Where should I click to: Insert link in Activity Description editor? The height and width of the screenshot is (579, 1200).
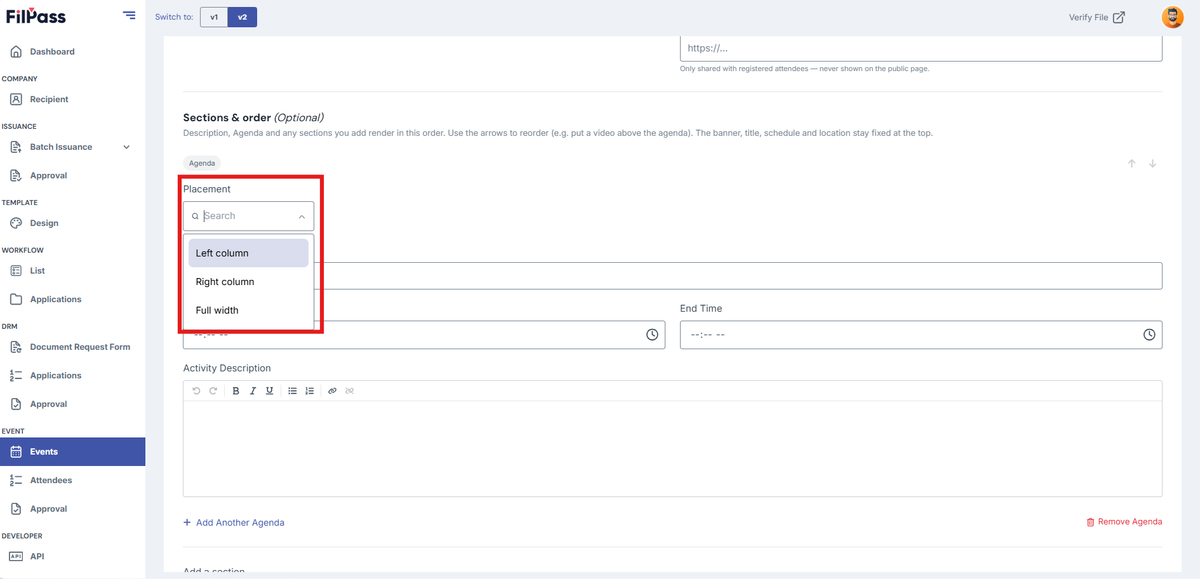[x=333, y=391]
